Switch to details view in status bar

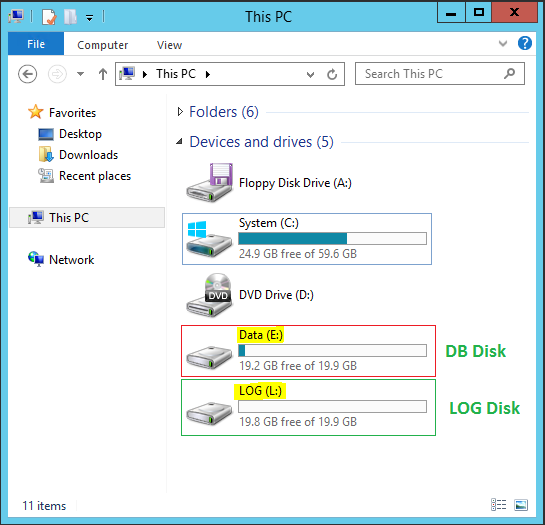[x=498, y=505]
